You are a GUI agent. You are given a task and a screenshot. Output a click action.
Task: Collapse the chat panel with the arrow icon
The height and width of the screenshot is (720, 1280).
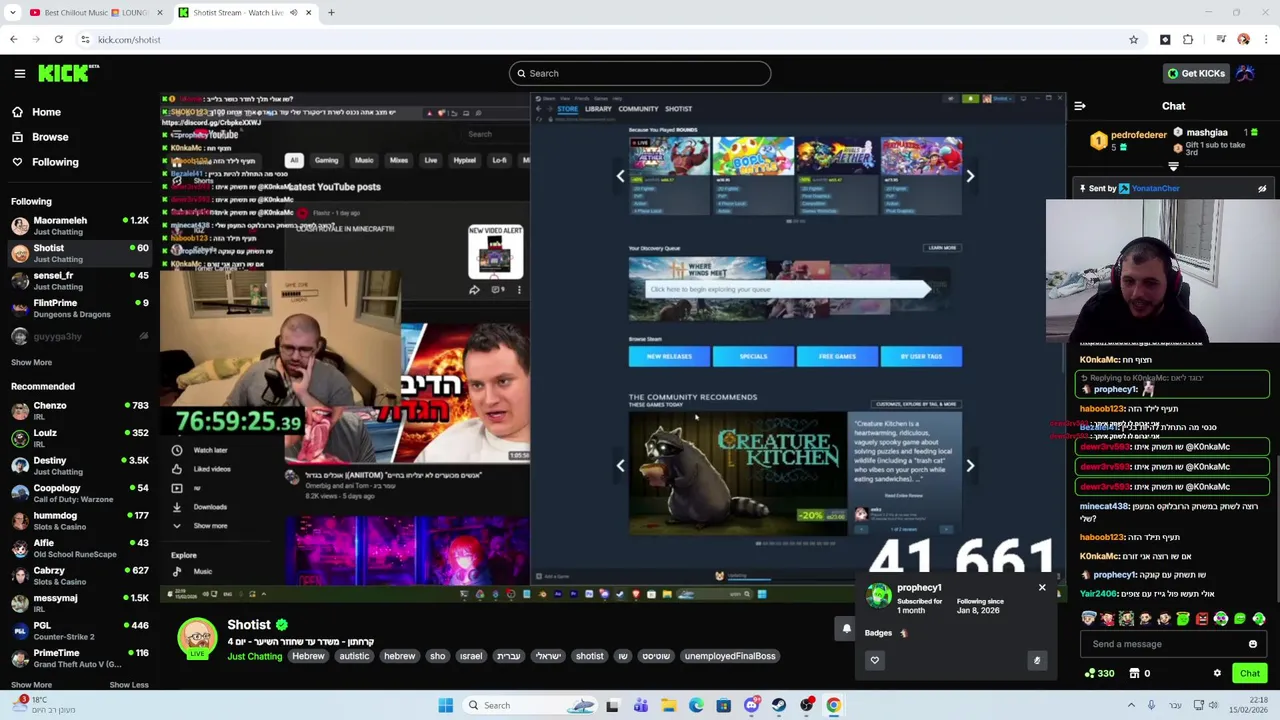pos(1080,106)
